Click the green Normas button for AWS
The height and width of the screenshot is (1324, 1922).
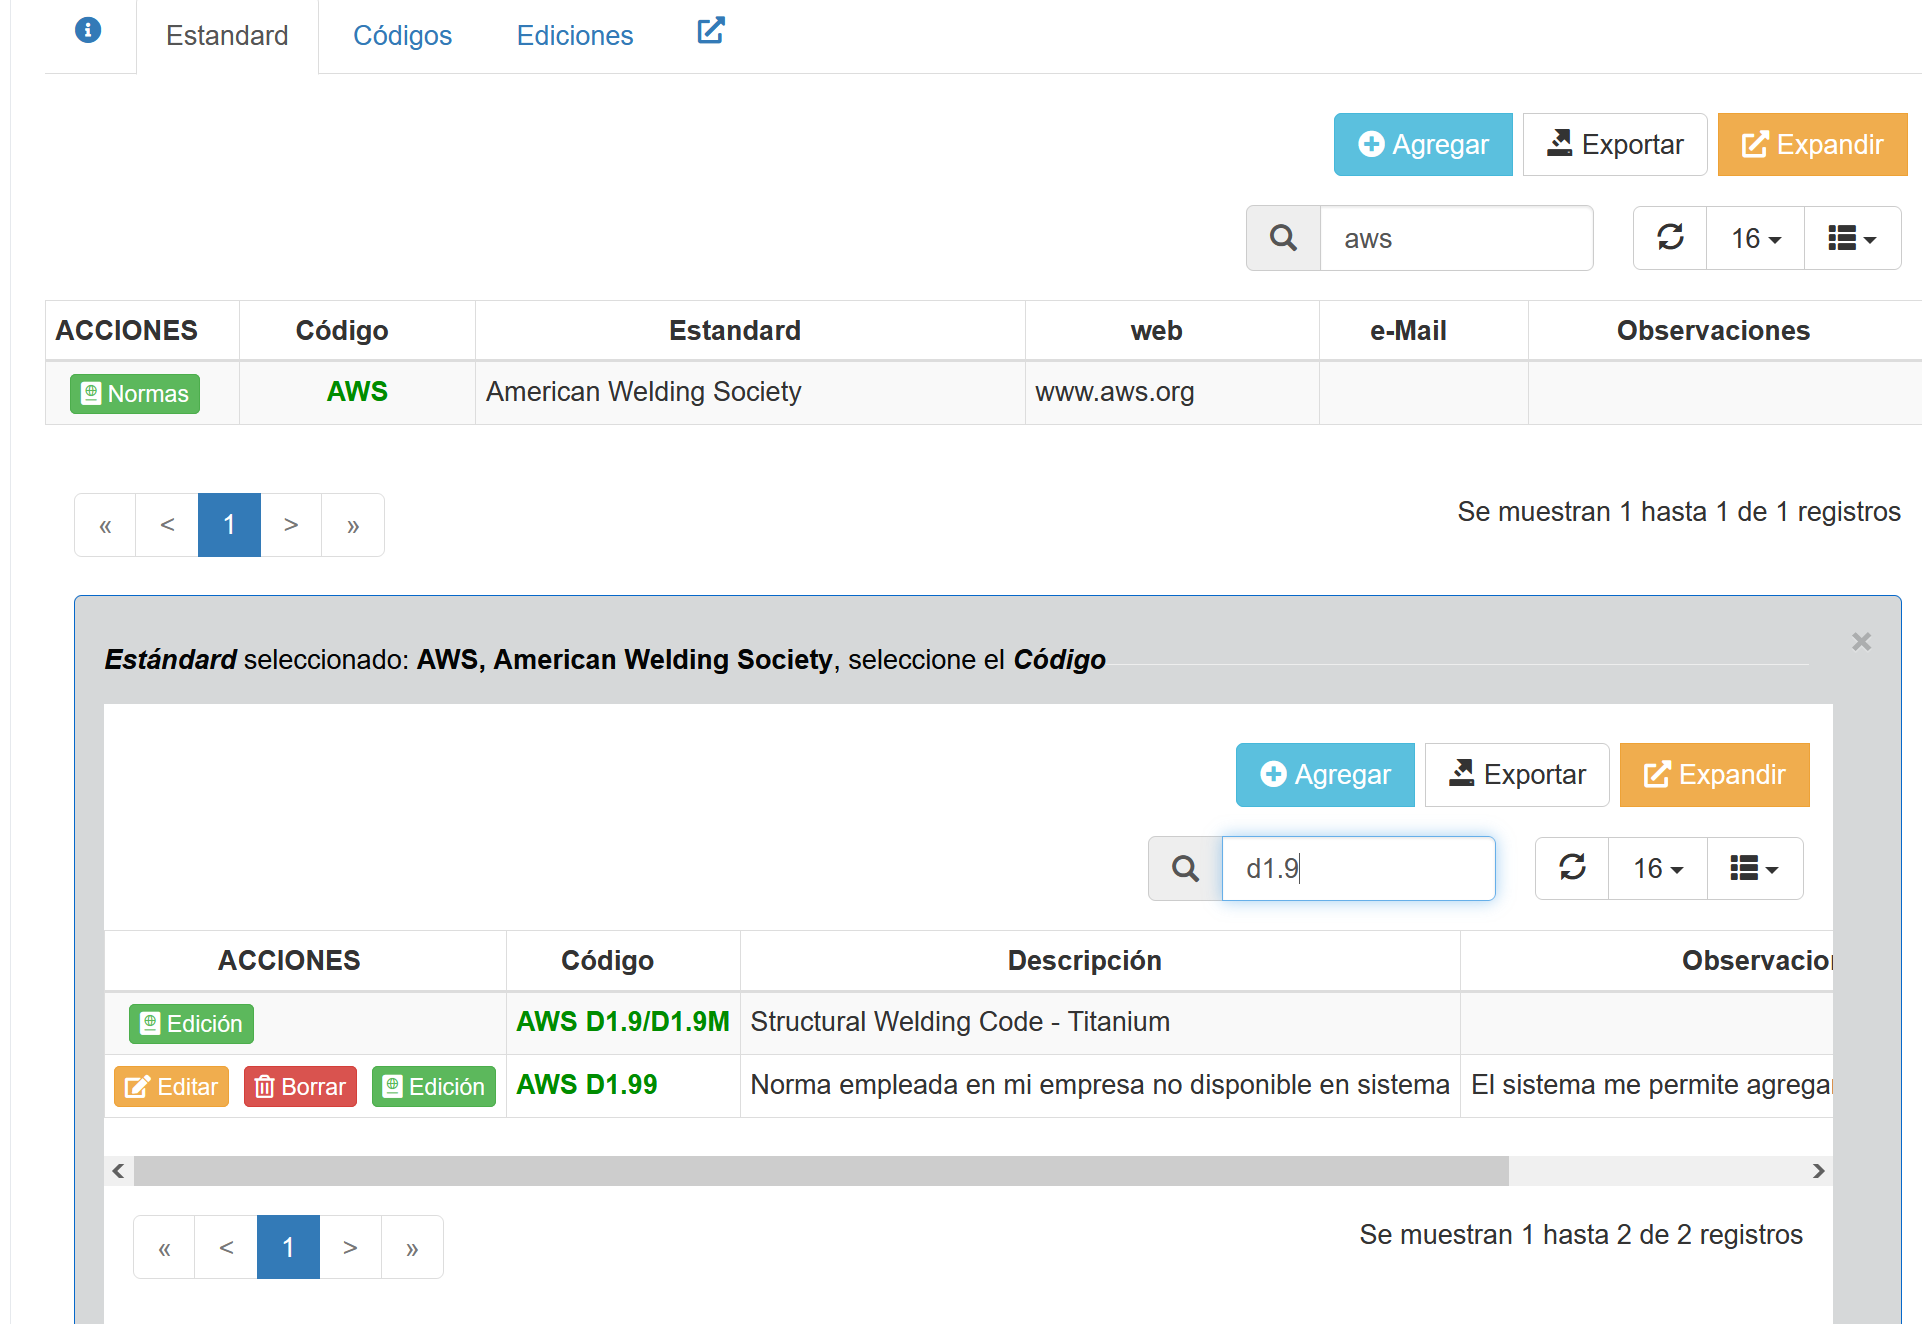click(135, 393)
